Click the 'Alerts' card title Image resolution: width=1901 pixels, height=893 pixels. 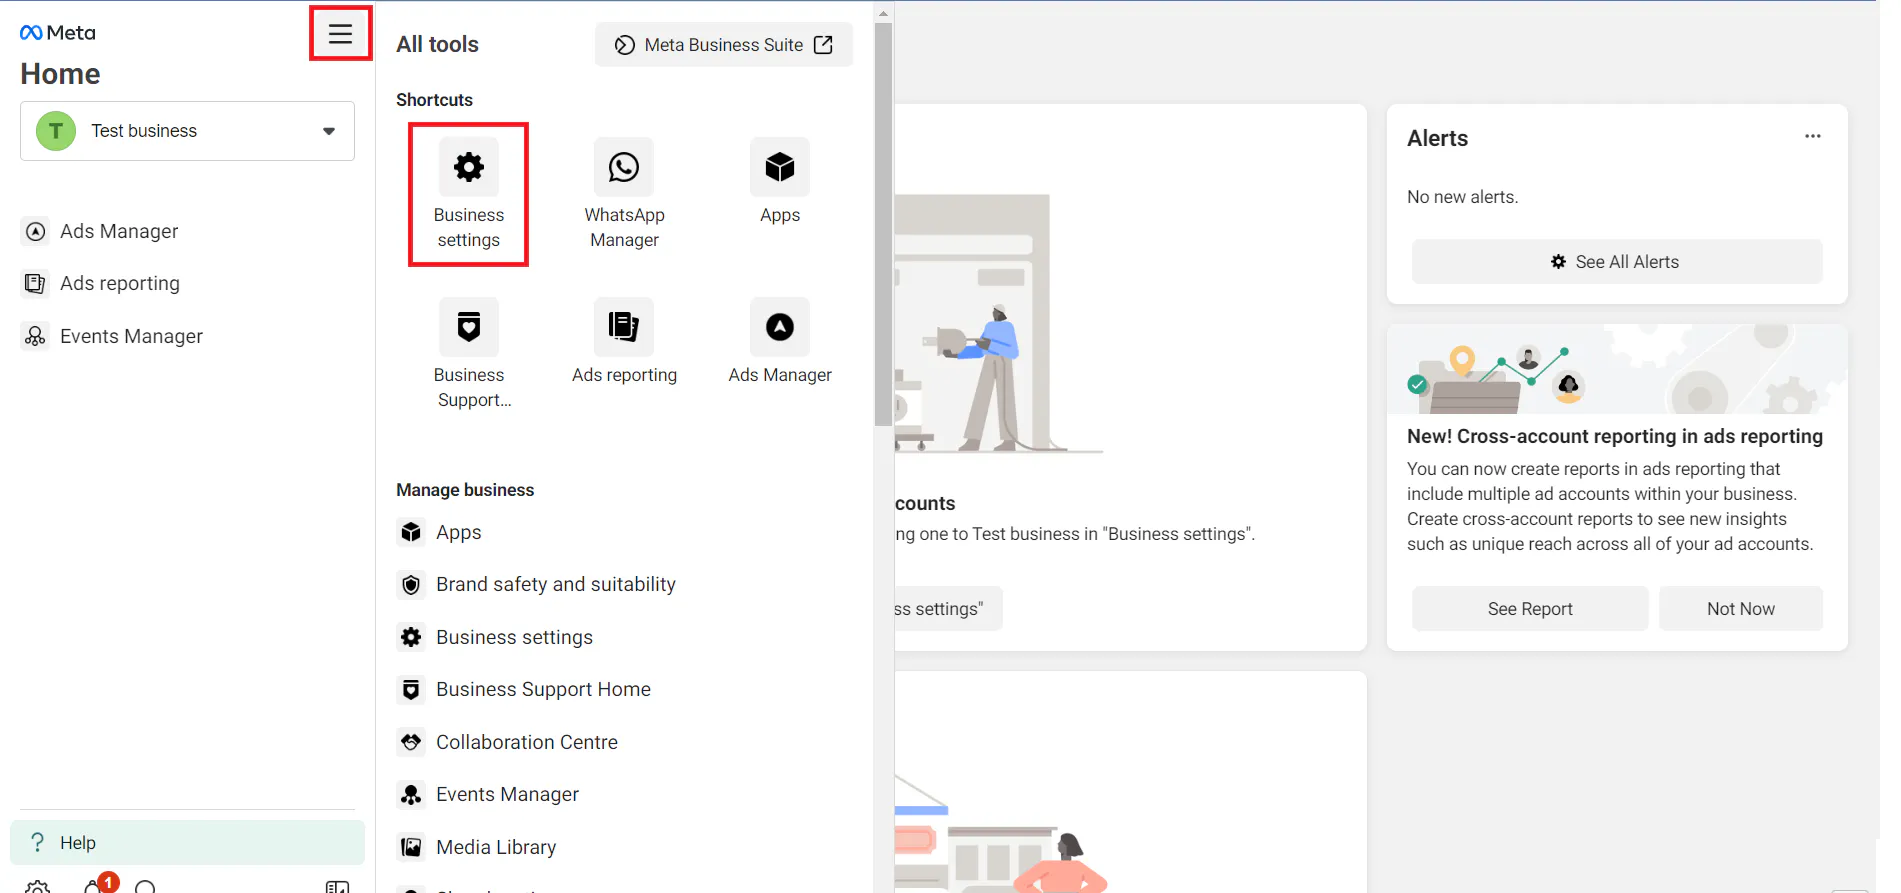1437,138
